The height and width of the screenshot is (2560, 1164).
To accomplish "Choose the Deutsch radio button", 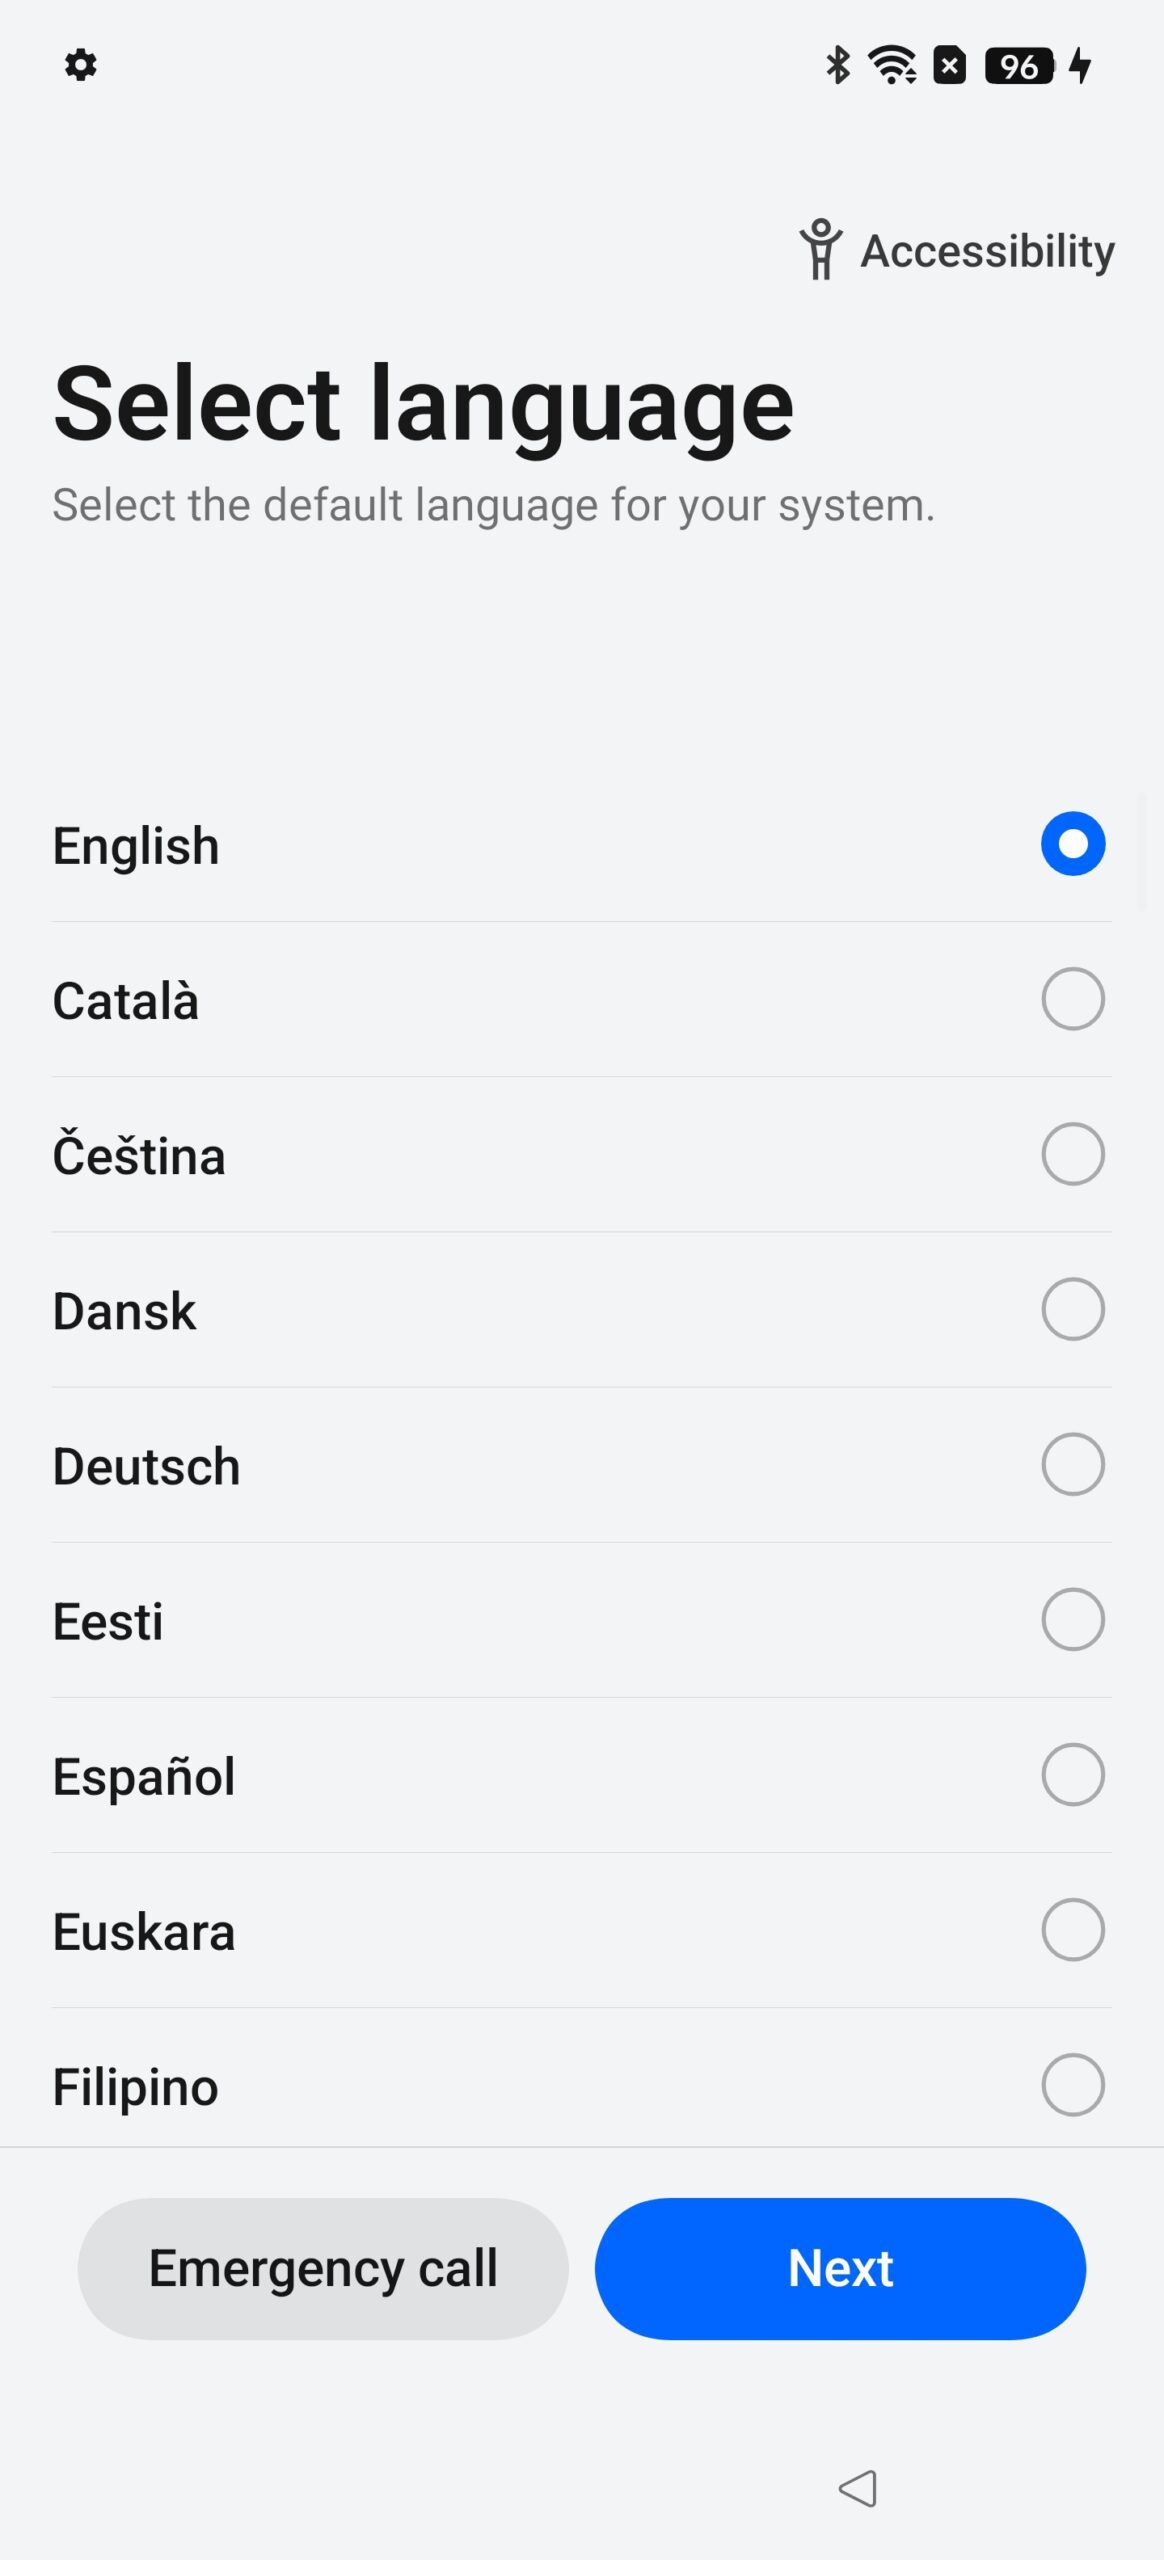I will click(1072, 1464).
